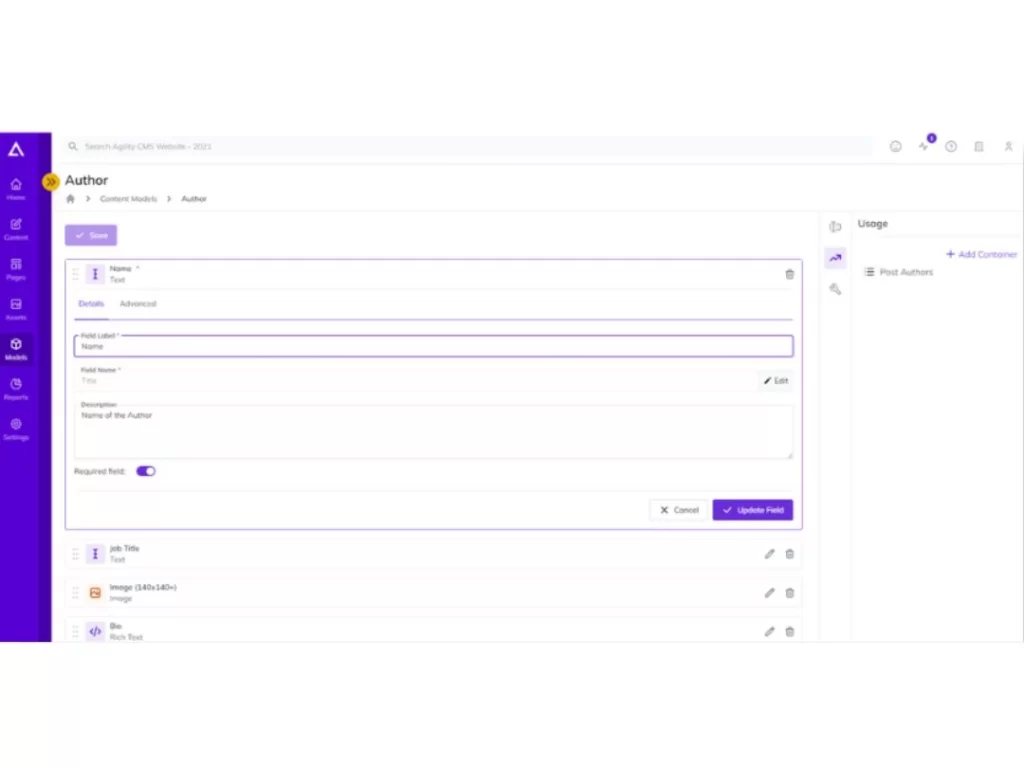The width and height of the screenshot is (1024, 768).
Task: Open Settings in the sidebar
Action: 16,429
